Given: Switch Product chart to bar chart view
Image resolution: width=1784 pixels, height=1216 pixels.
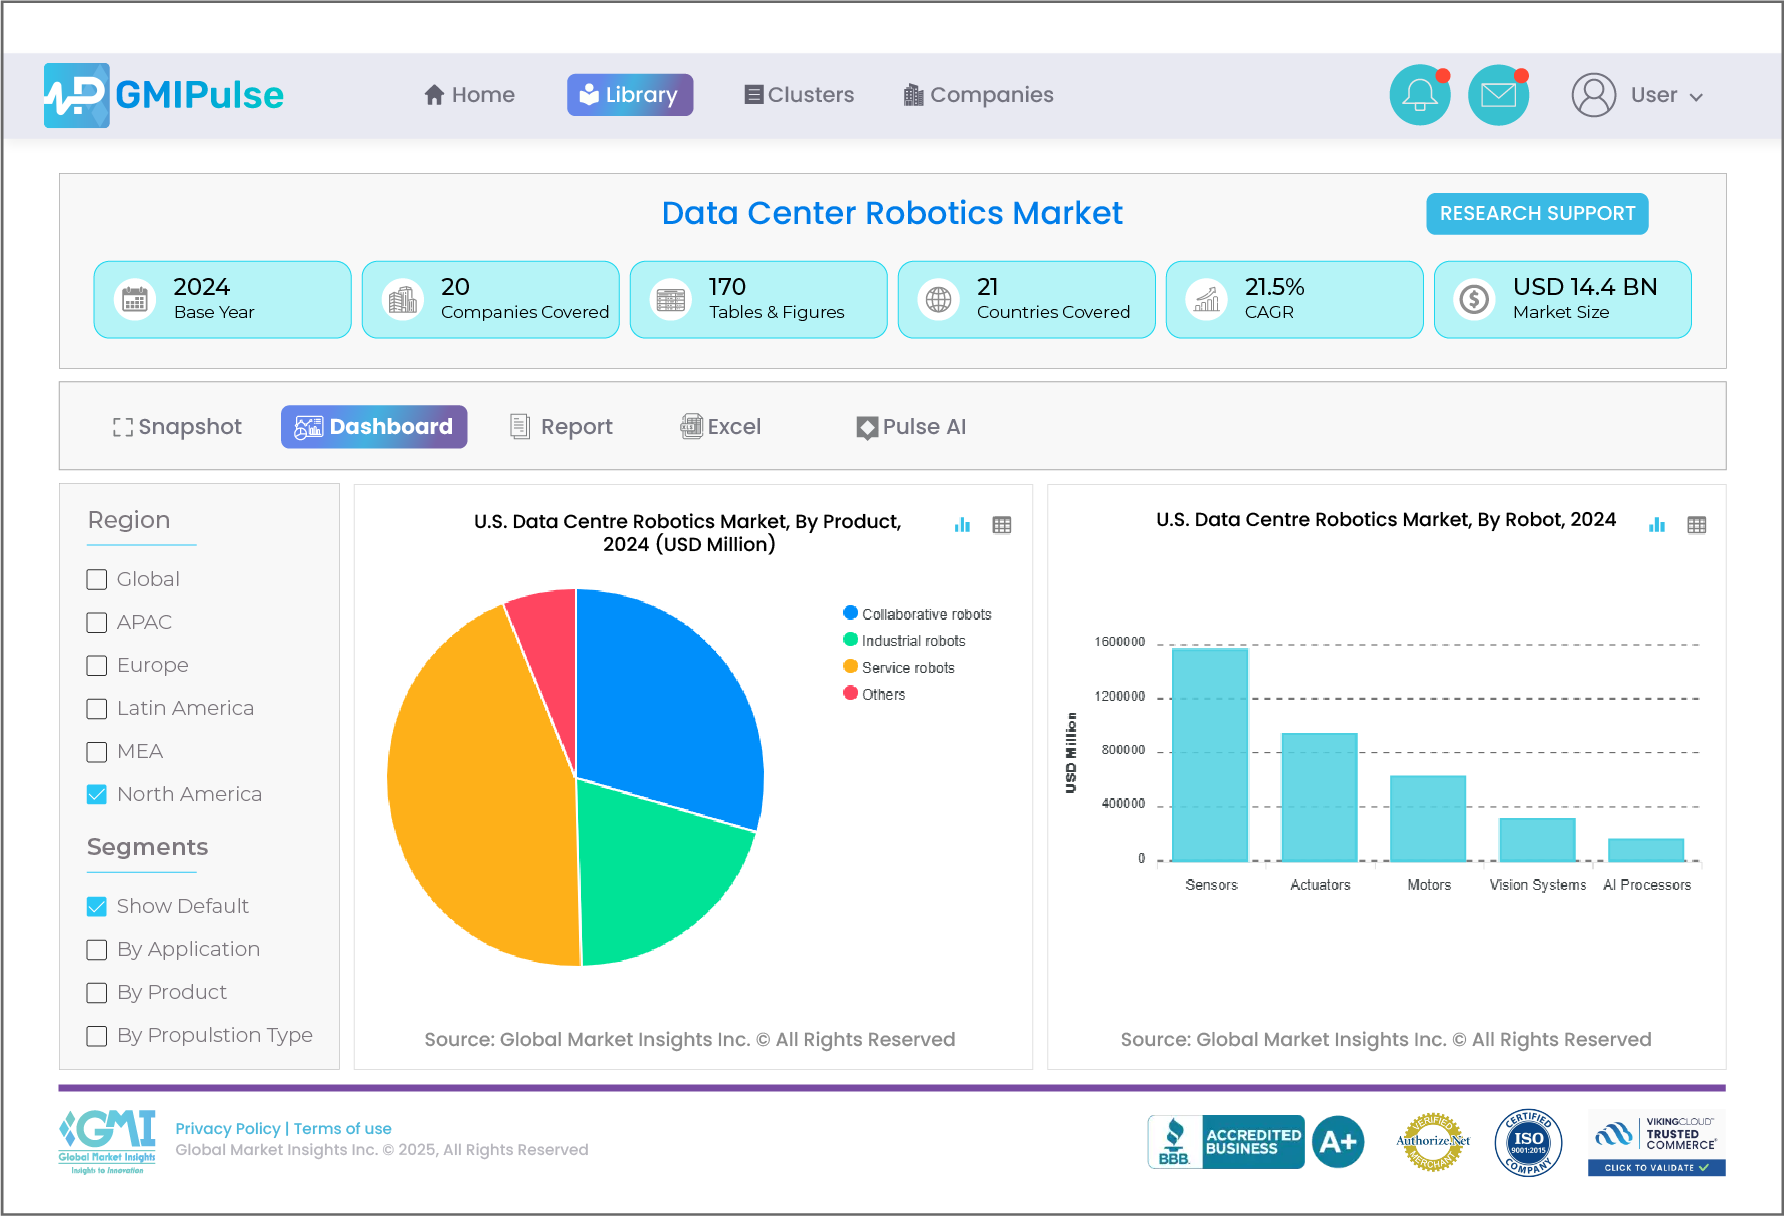Looking at the screenshot, I should point(962,525).
